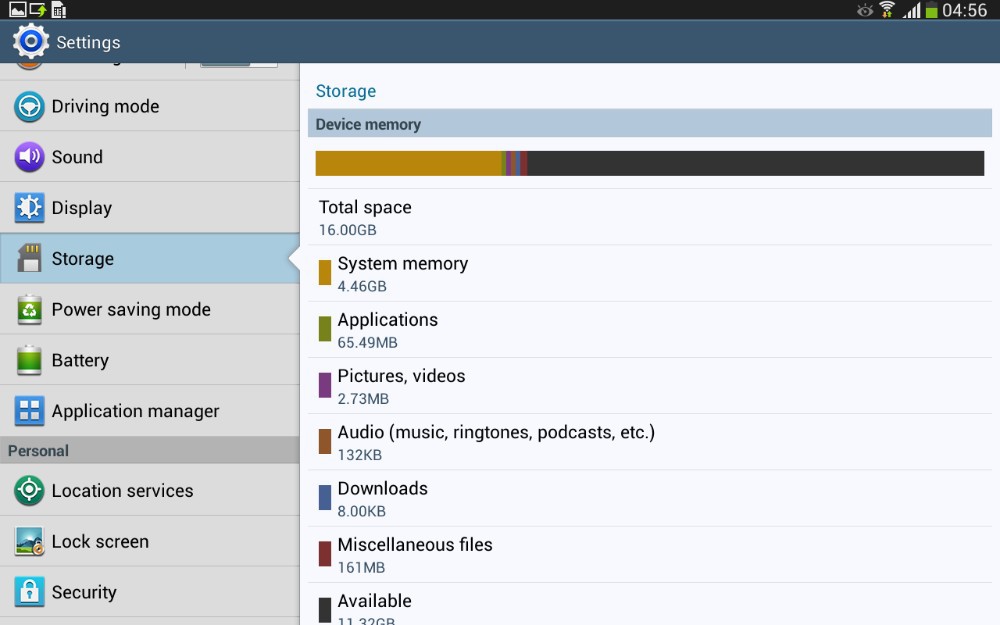
Task: Tap the Sound speaker icon
Action: [x=29, y=157]
